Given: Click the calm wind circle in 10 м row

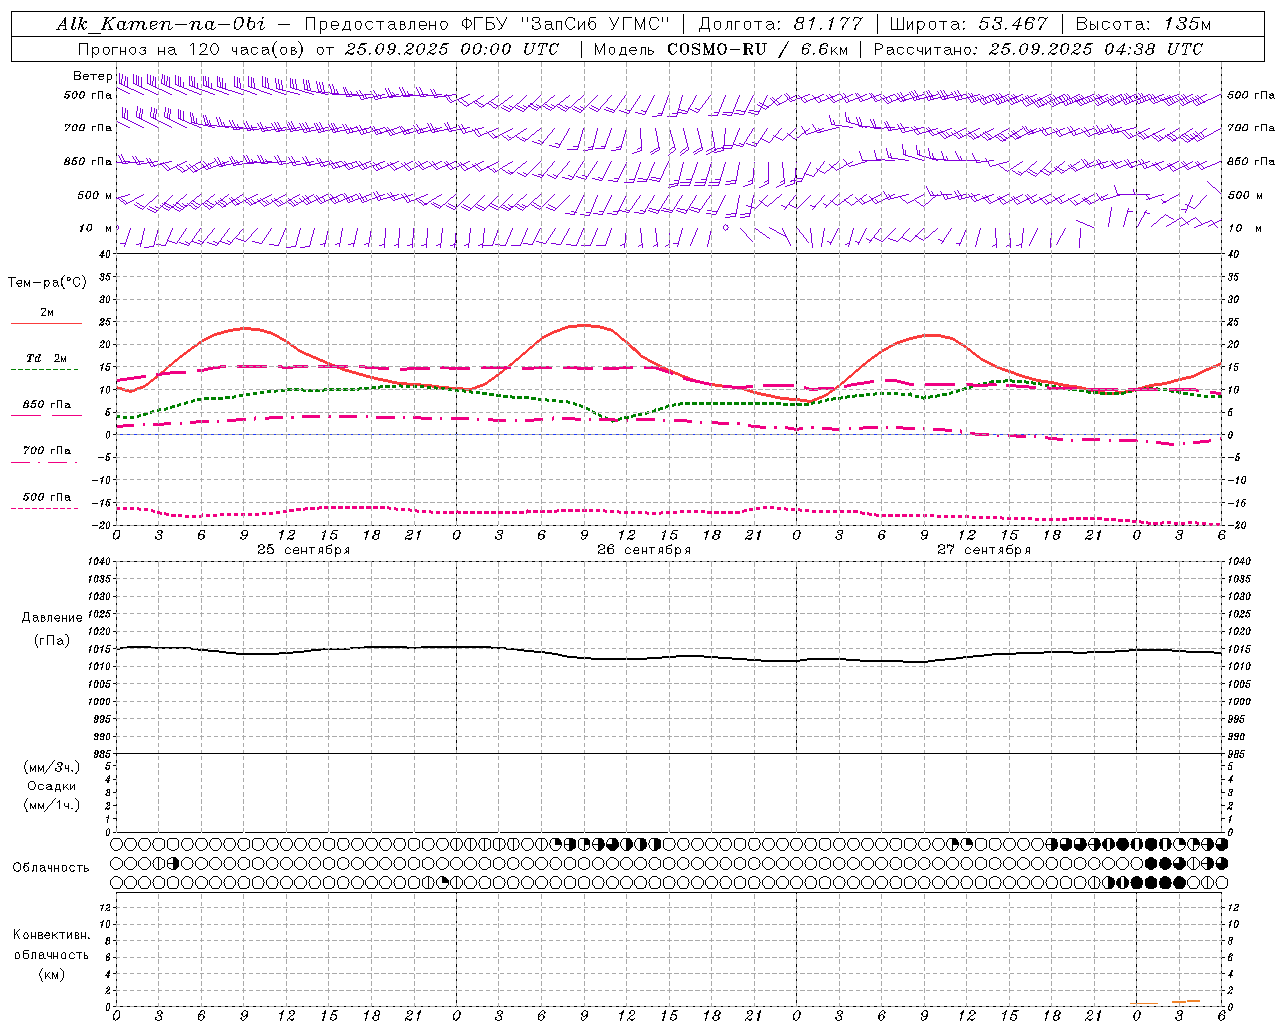Looking at the screenshot, I should click(726, 228).
